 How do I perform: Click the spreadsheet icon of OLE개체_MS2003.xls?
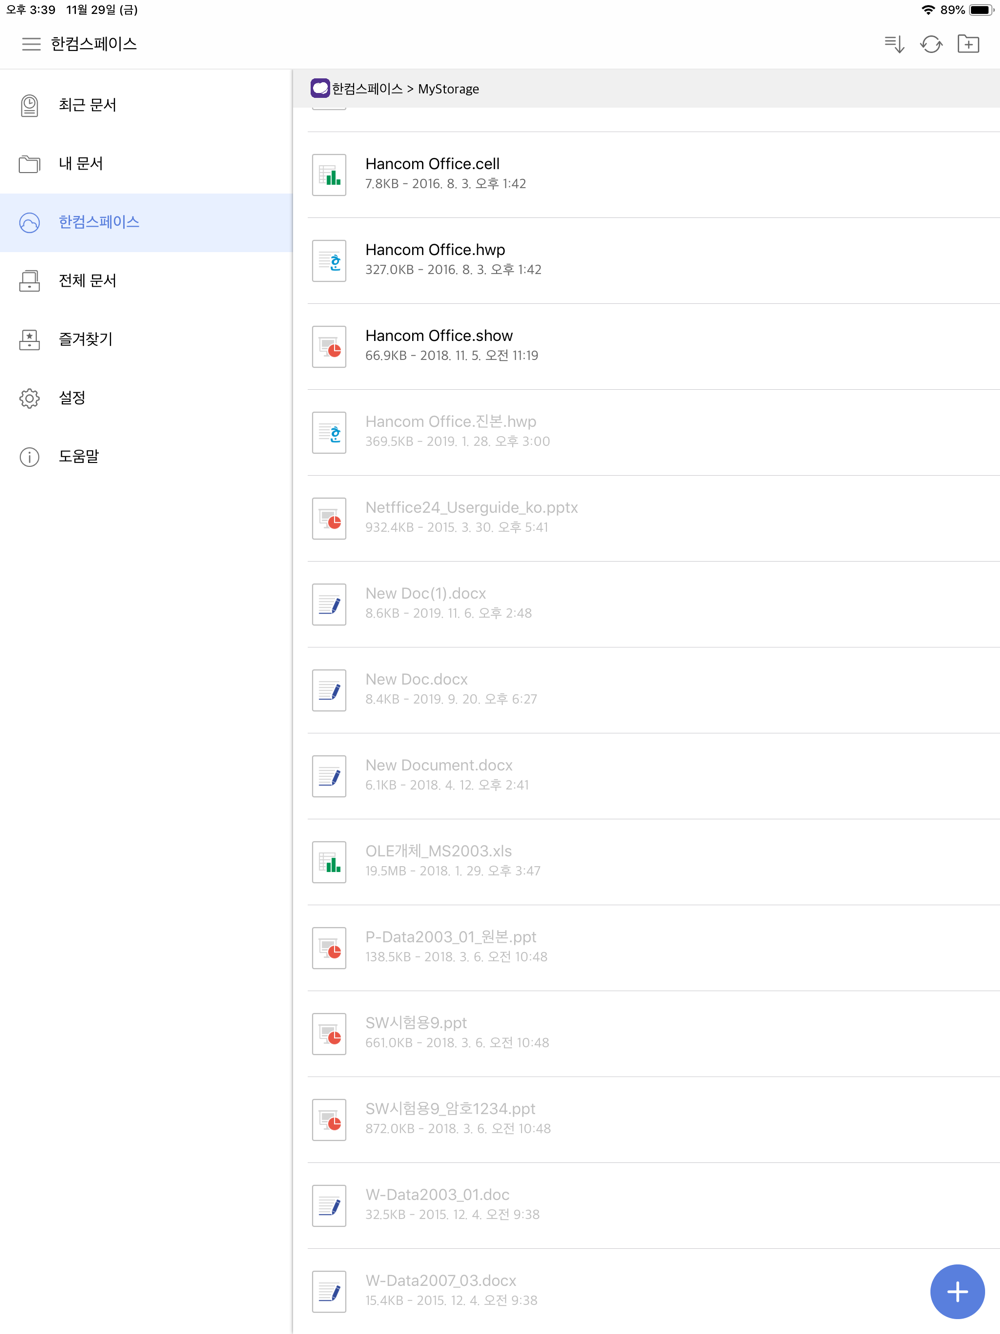point(329,863)
